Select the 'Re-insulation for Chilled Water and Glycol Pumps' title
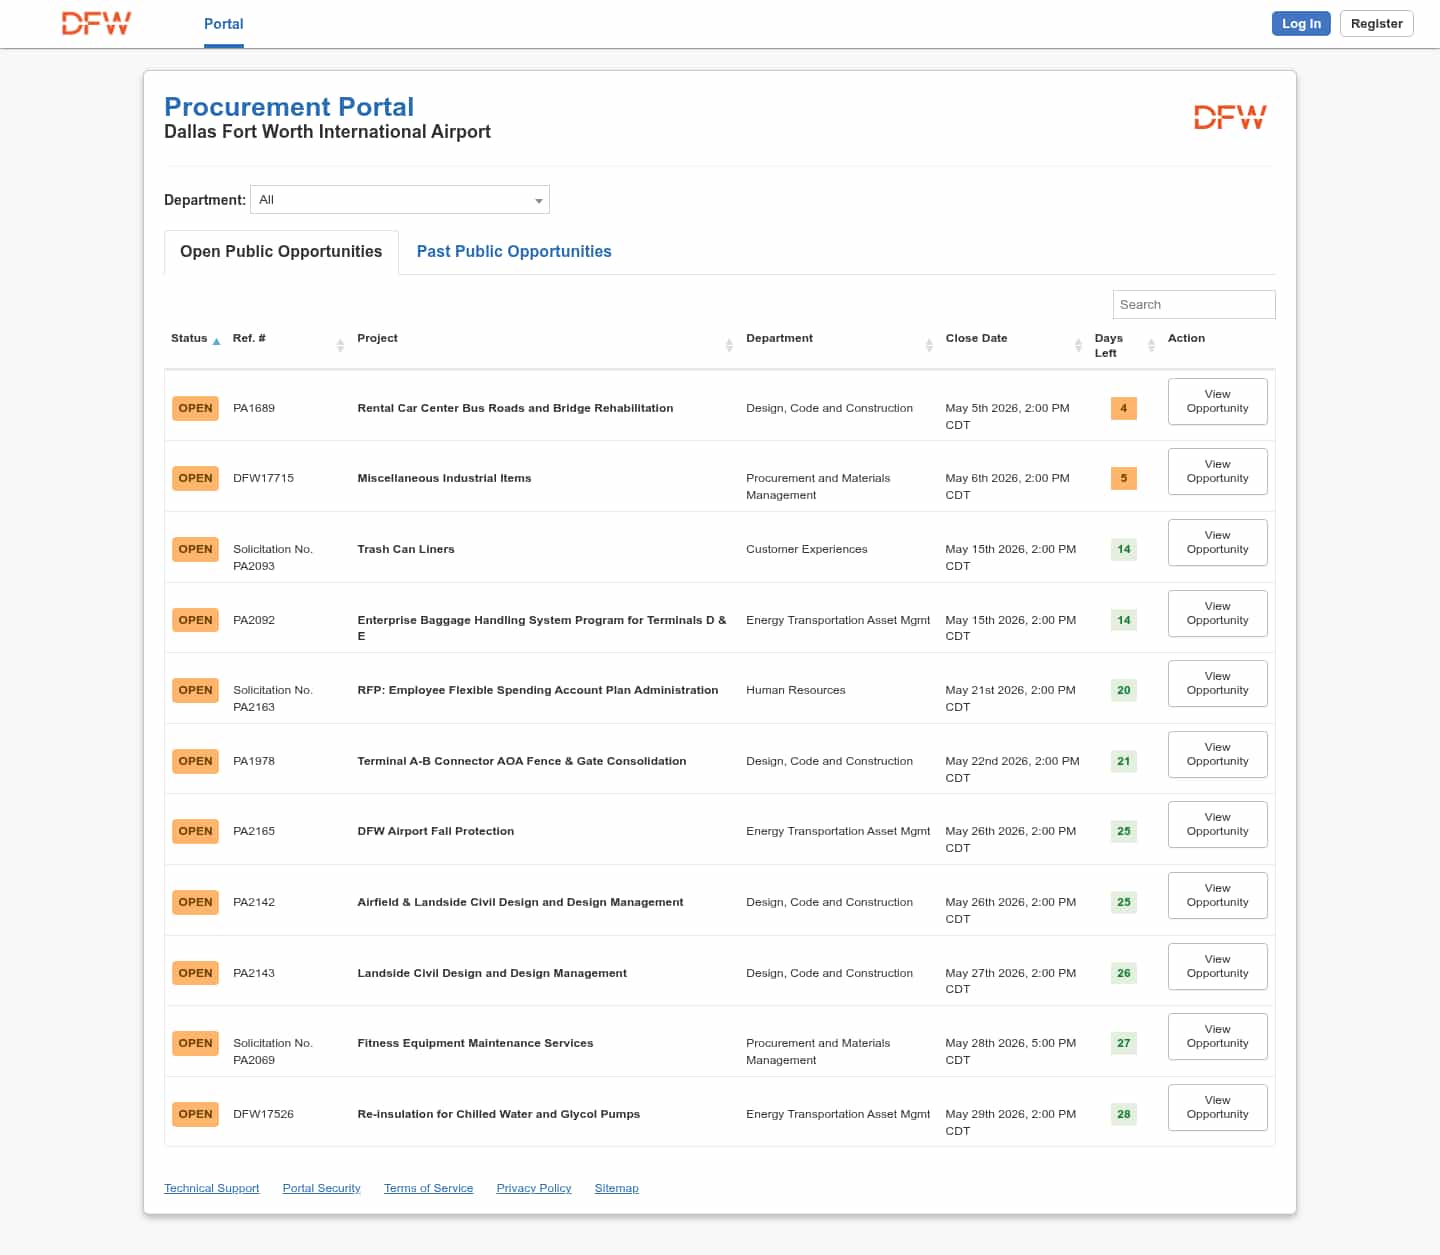This screenshot has width=1440, height=1255. 499,1114
